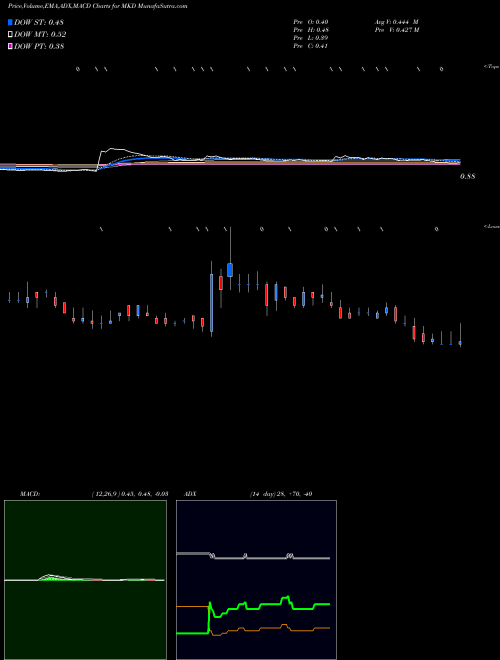Image resolution: width=500 pixels, height=660 pixels.
Task: Click the white EMA spike peak in the upper chart
Action: 111,149
